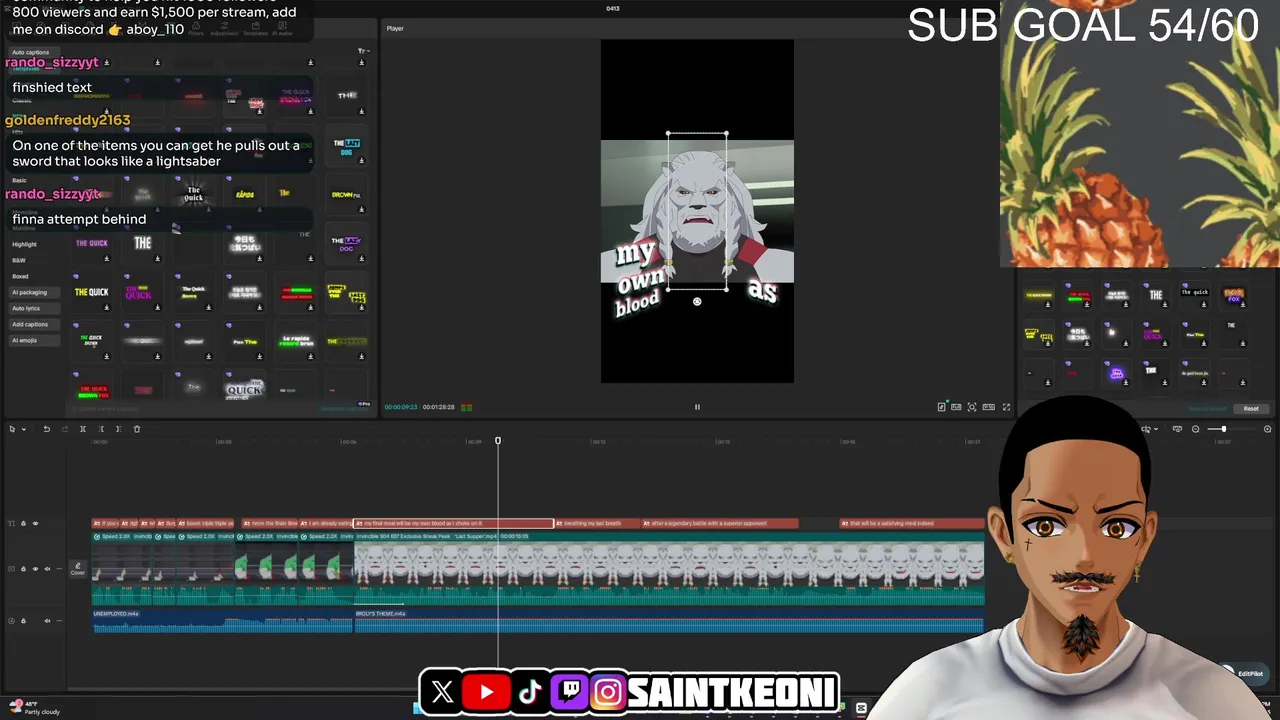Image resolution: width=1280 pixels, height=720 pixels.
Task: Open the Cover editor on the video track
Action: tap(77, 569)
